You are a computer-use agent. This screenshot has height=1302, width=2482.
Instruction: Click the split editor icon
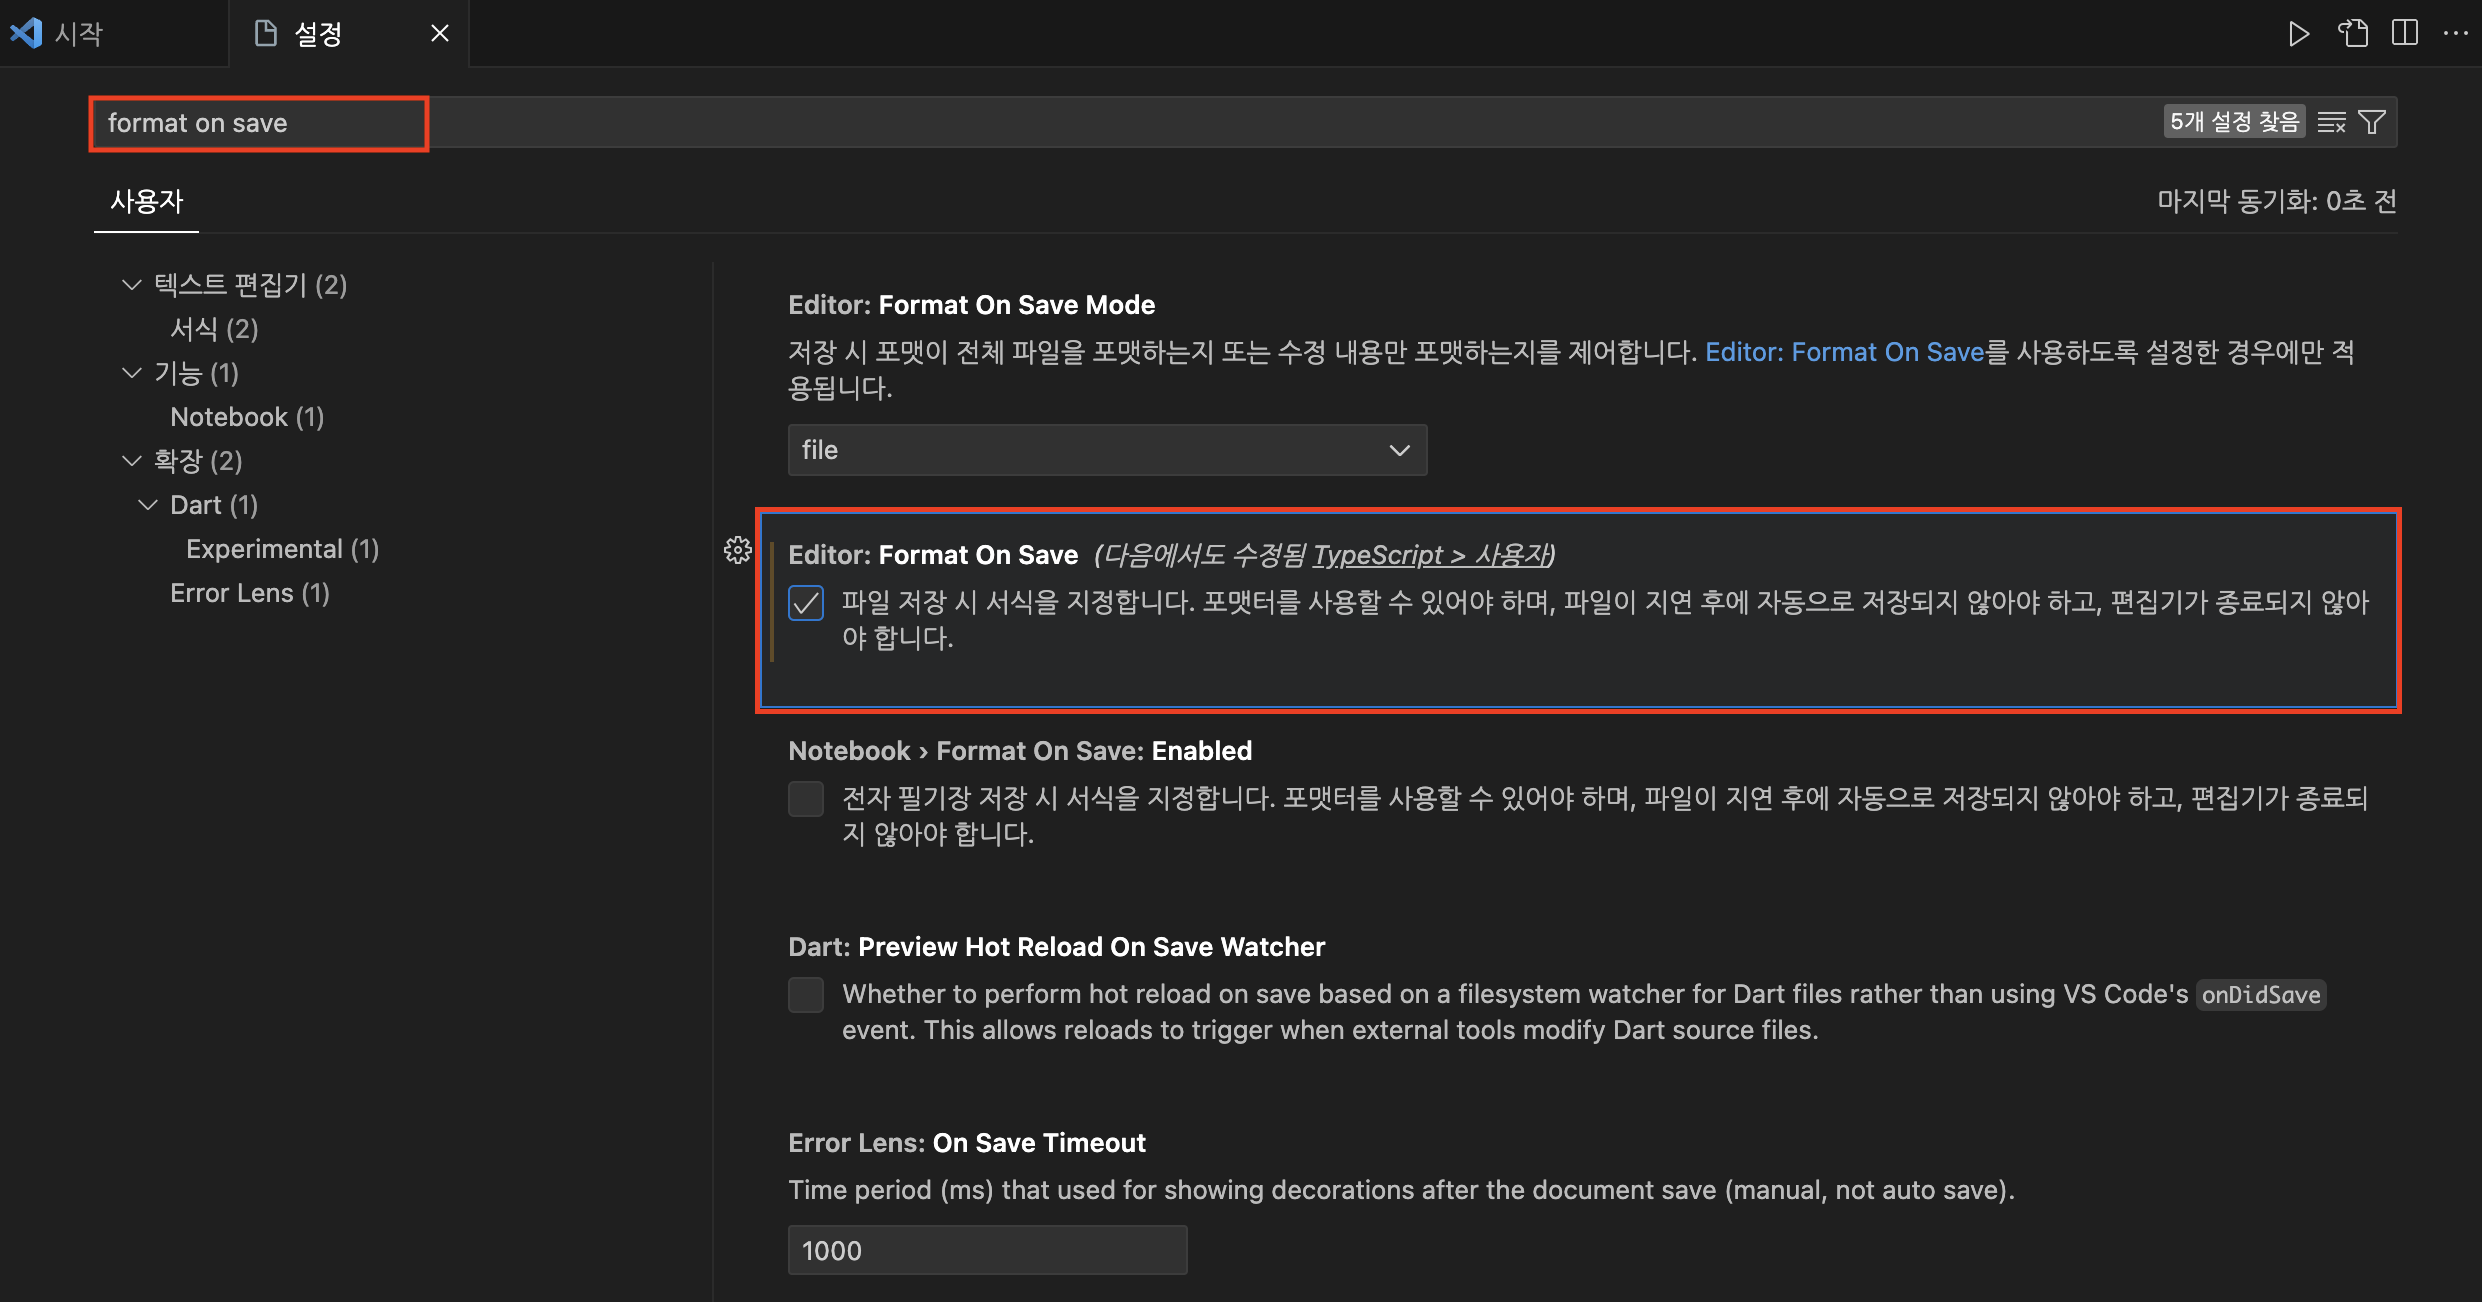tap(2405, 34)
